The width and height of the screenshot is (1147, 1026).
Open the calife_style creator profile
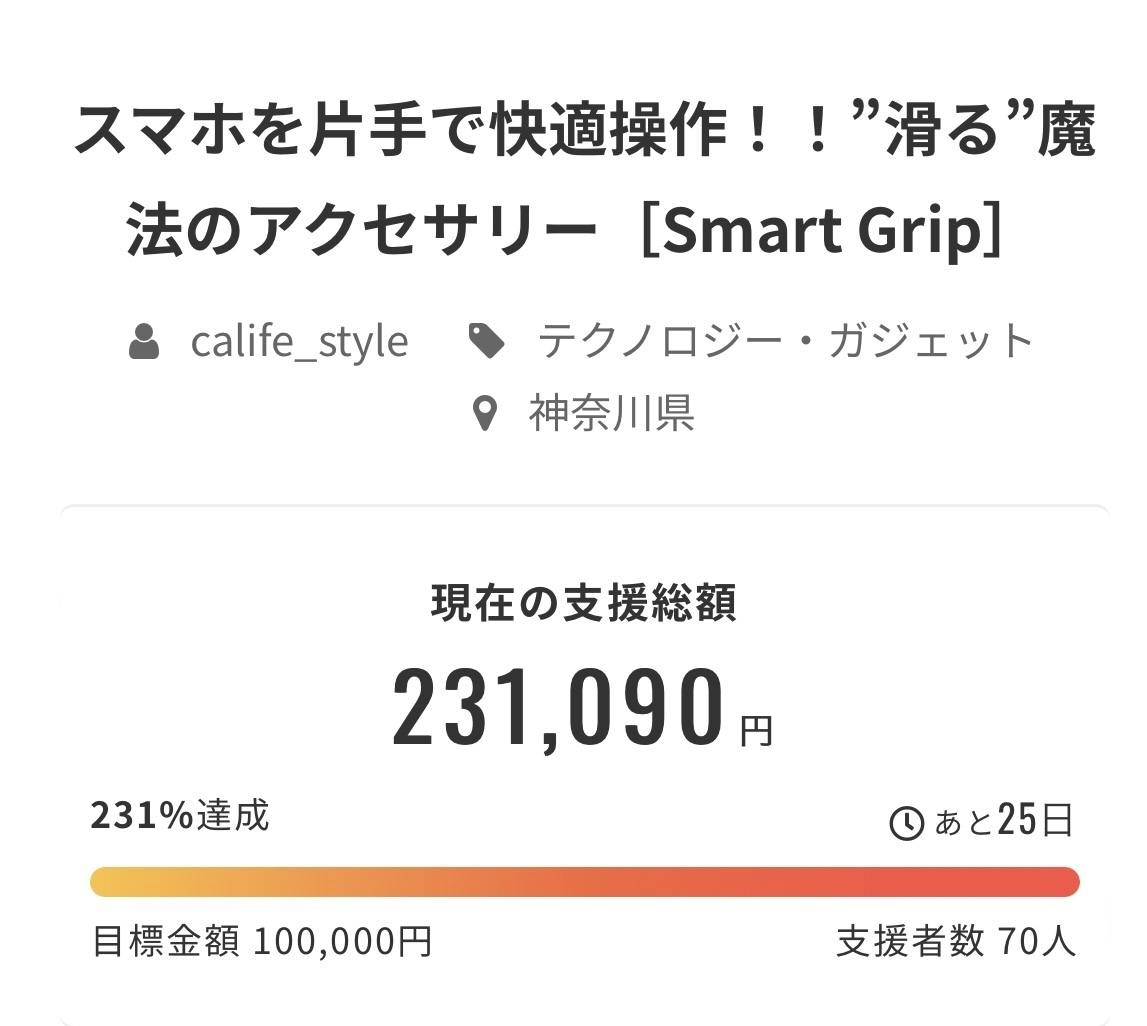(299, 341)
